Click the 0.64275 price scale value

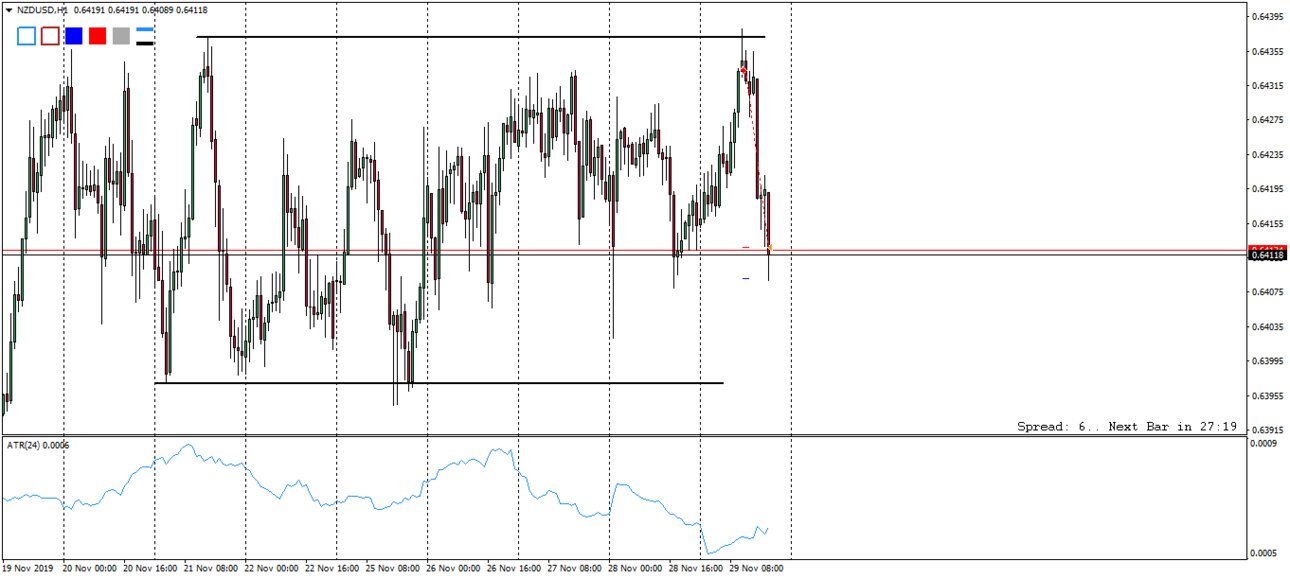click(1266, 120)
